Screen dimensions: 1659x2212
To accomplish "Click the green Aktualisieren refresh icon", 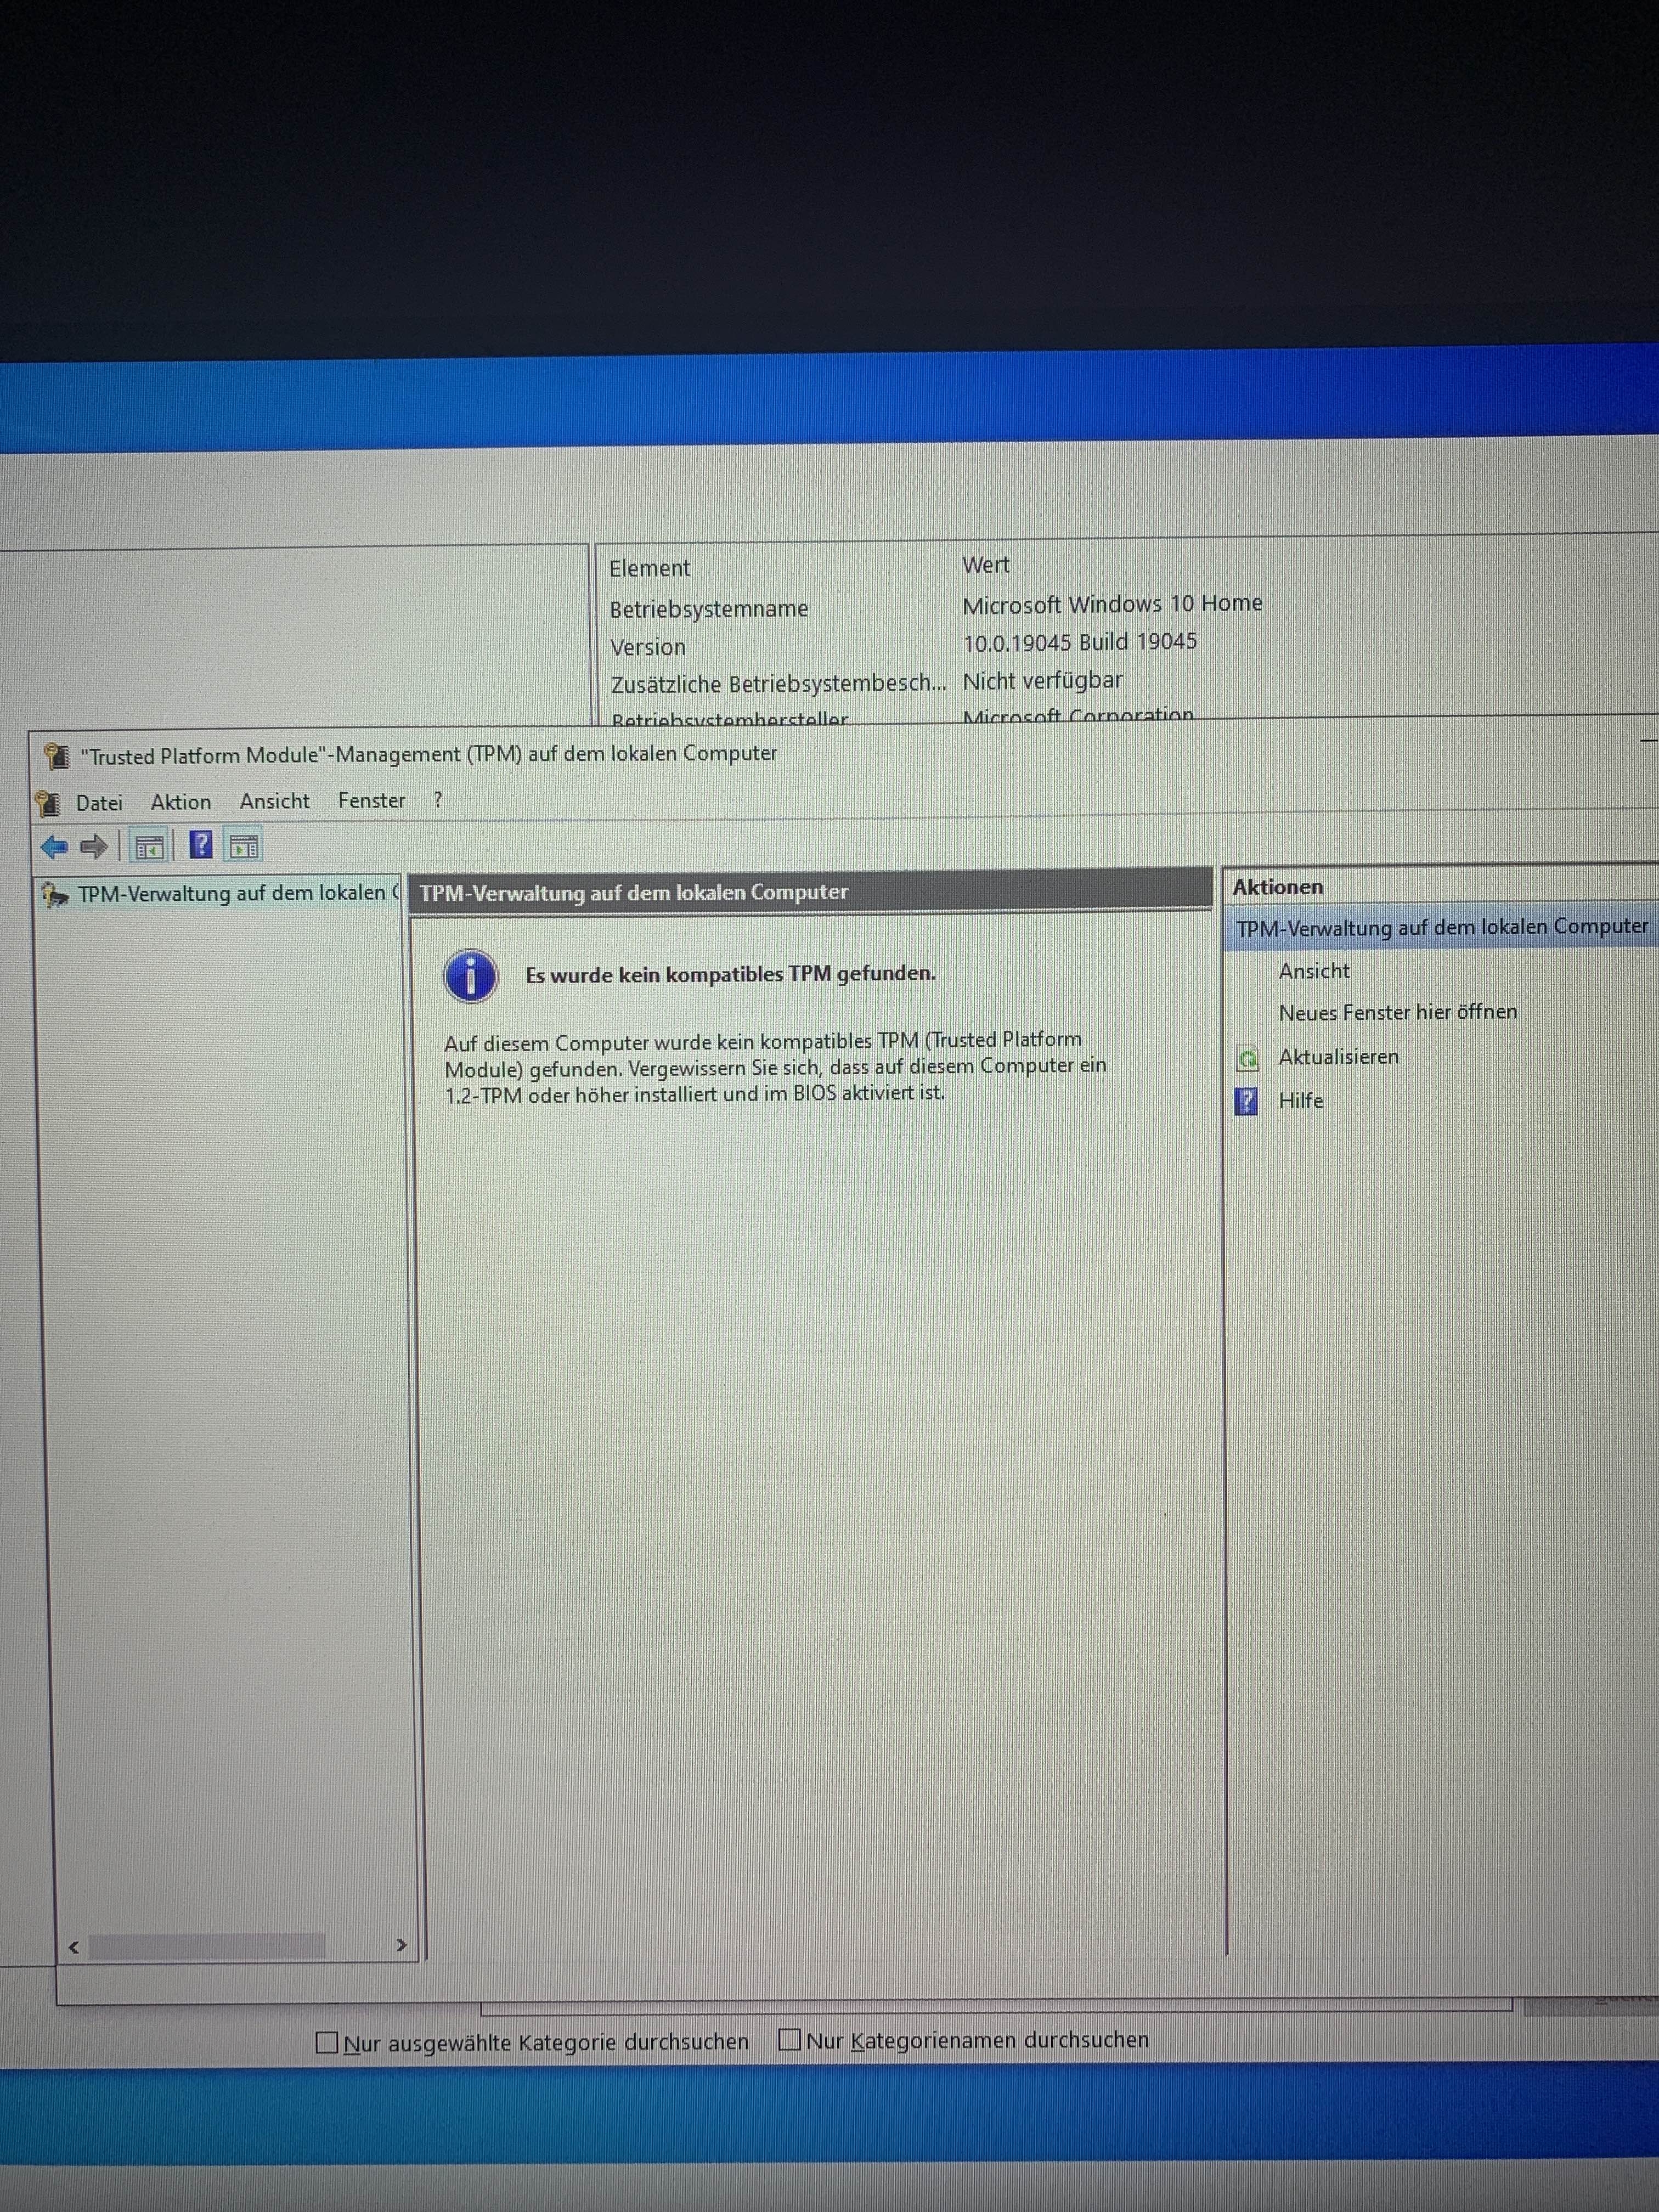I will [1247, 1058].
